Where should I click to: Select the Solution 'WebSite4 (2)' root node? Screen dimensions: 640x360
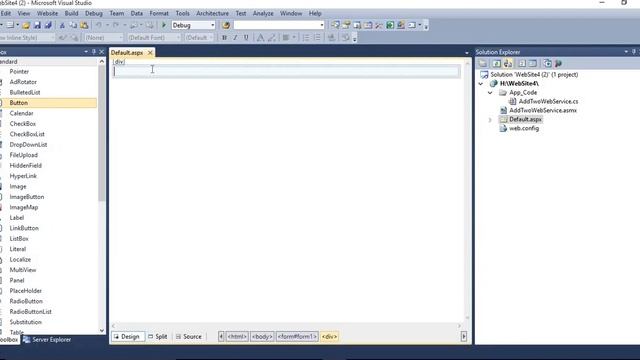pyautogui.click(x=534, y=75)
